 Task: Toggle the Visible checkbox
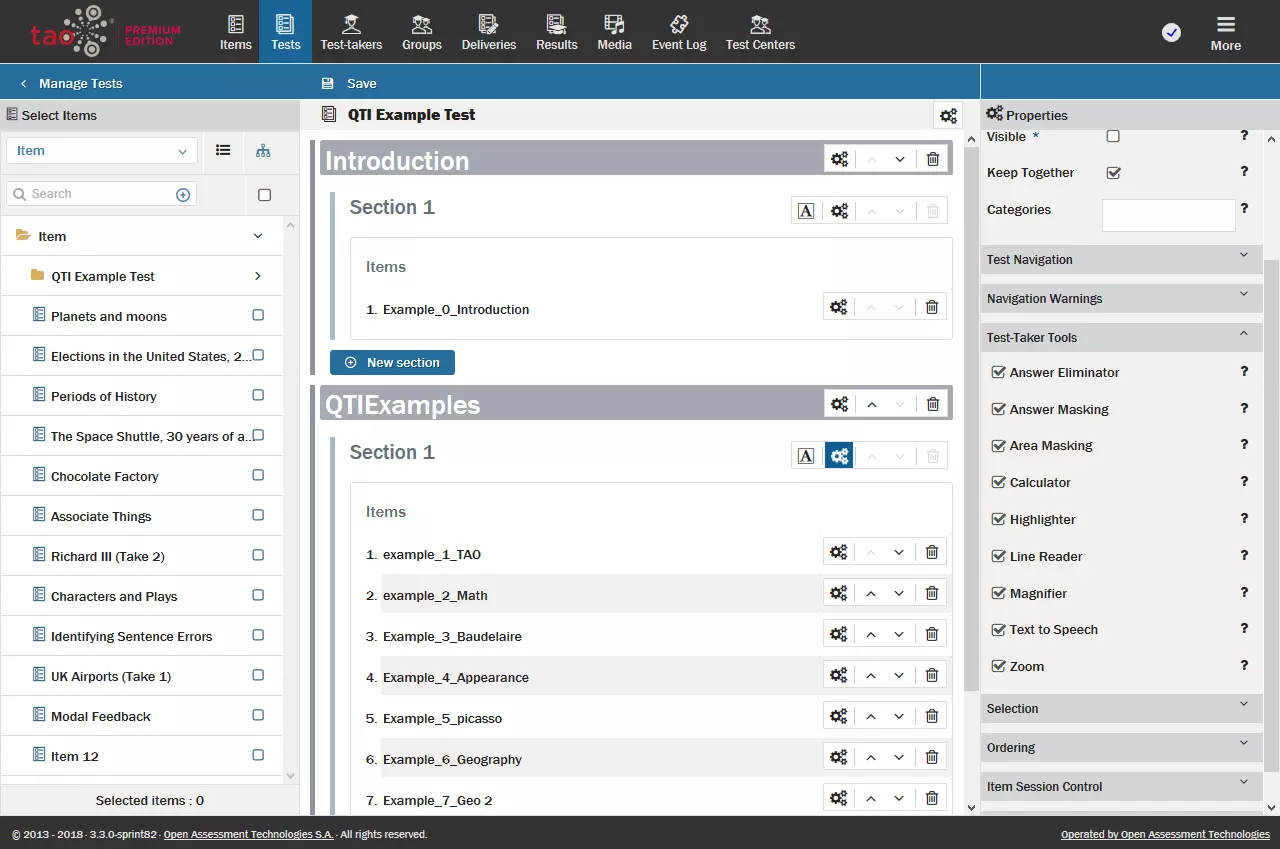[1113, 136]
